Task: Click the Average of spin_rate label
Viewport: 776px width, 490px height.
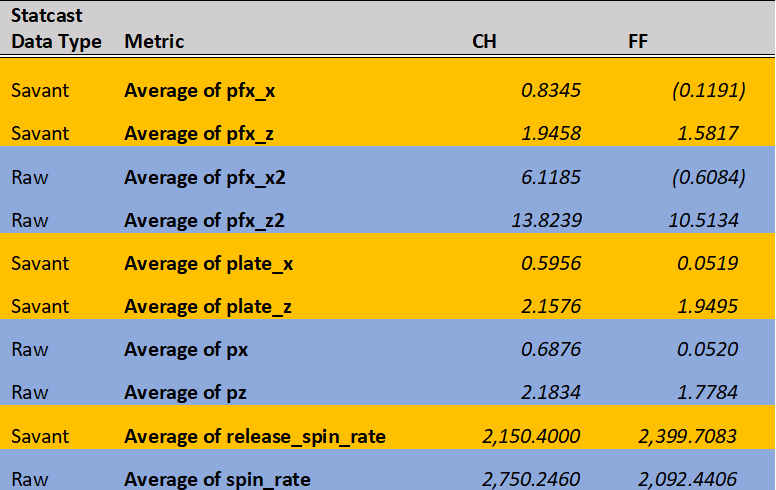Action: 218,479
